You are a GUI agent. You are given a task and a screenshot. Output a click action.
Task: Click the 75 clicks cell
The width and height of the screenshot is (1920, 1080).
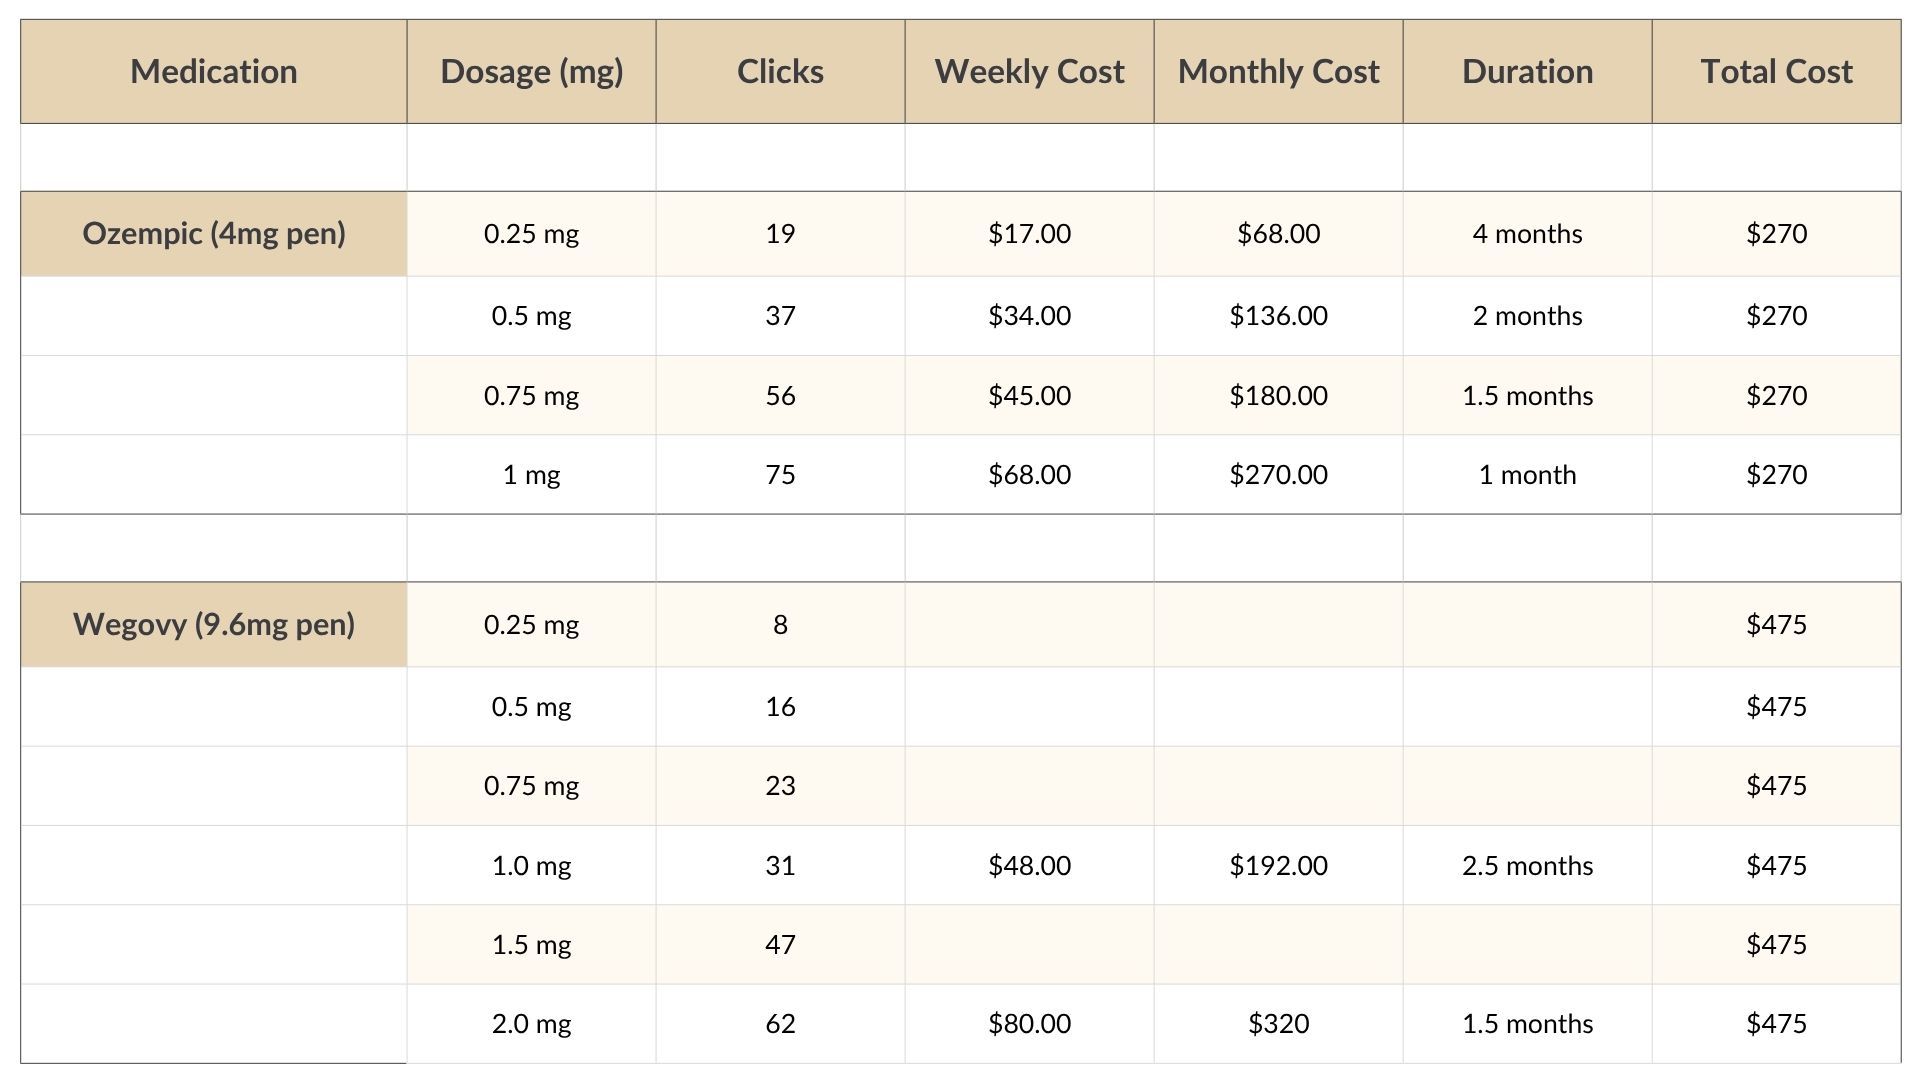tap(780, 474)
